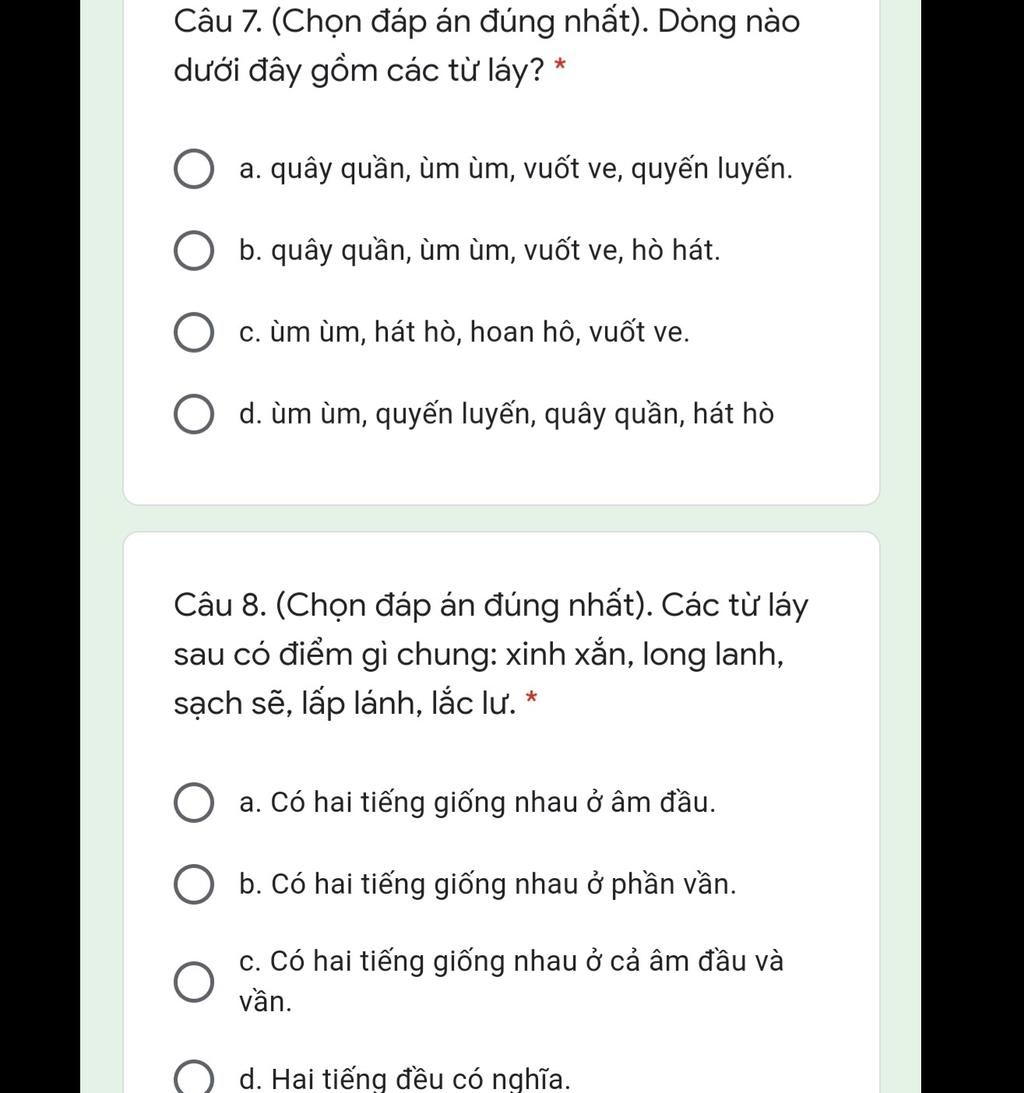The height and width of the screenshot is (1093, 1024).
Task: Click answer text ending with 'hò hát.'
Action: tap(479, 250)
